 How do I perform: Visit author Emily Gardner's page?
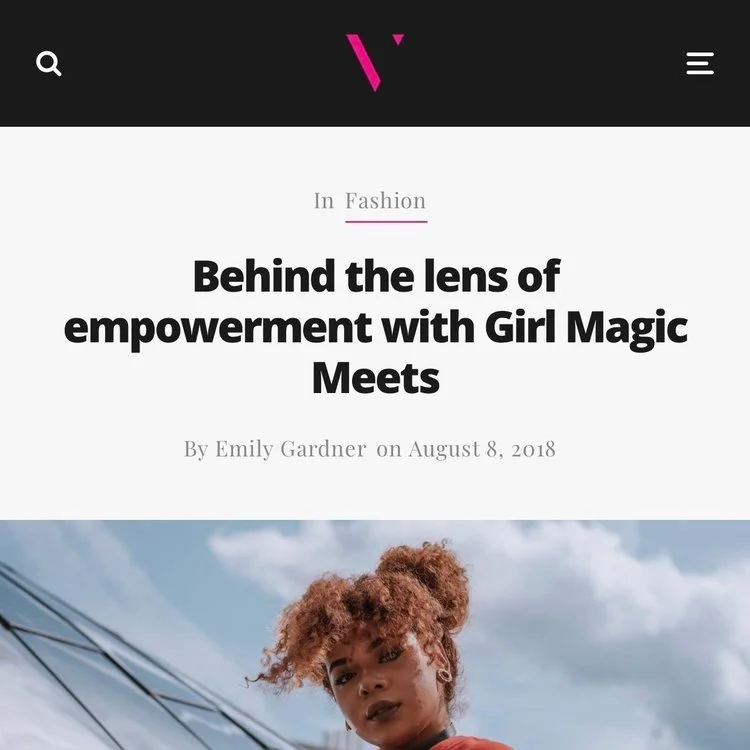(x=290, y=449)
